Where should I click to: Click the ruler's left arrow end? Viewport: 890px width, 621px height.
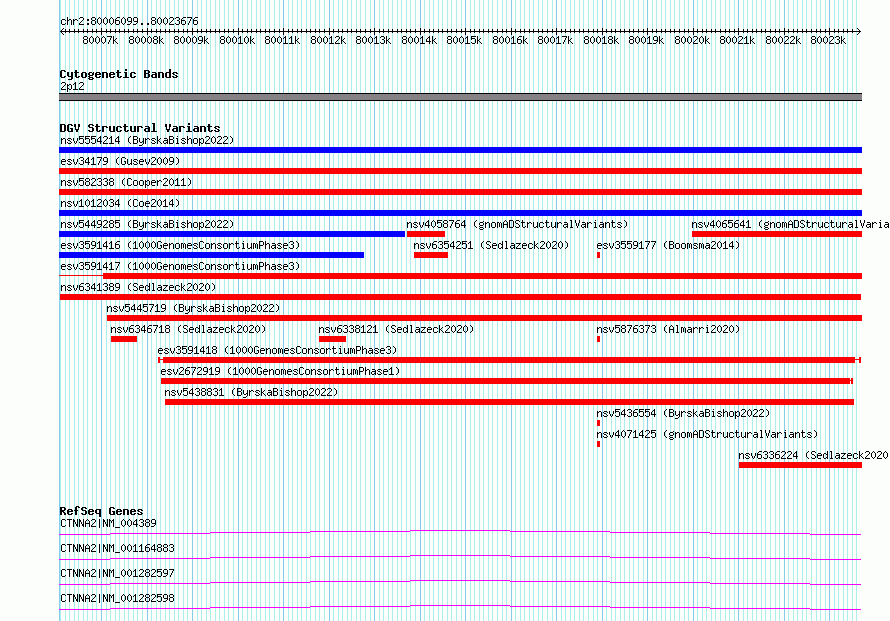[62, 32]
